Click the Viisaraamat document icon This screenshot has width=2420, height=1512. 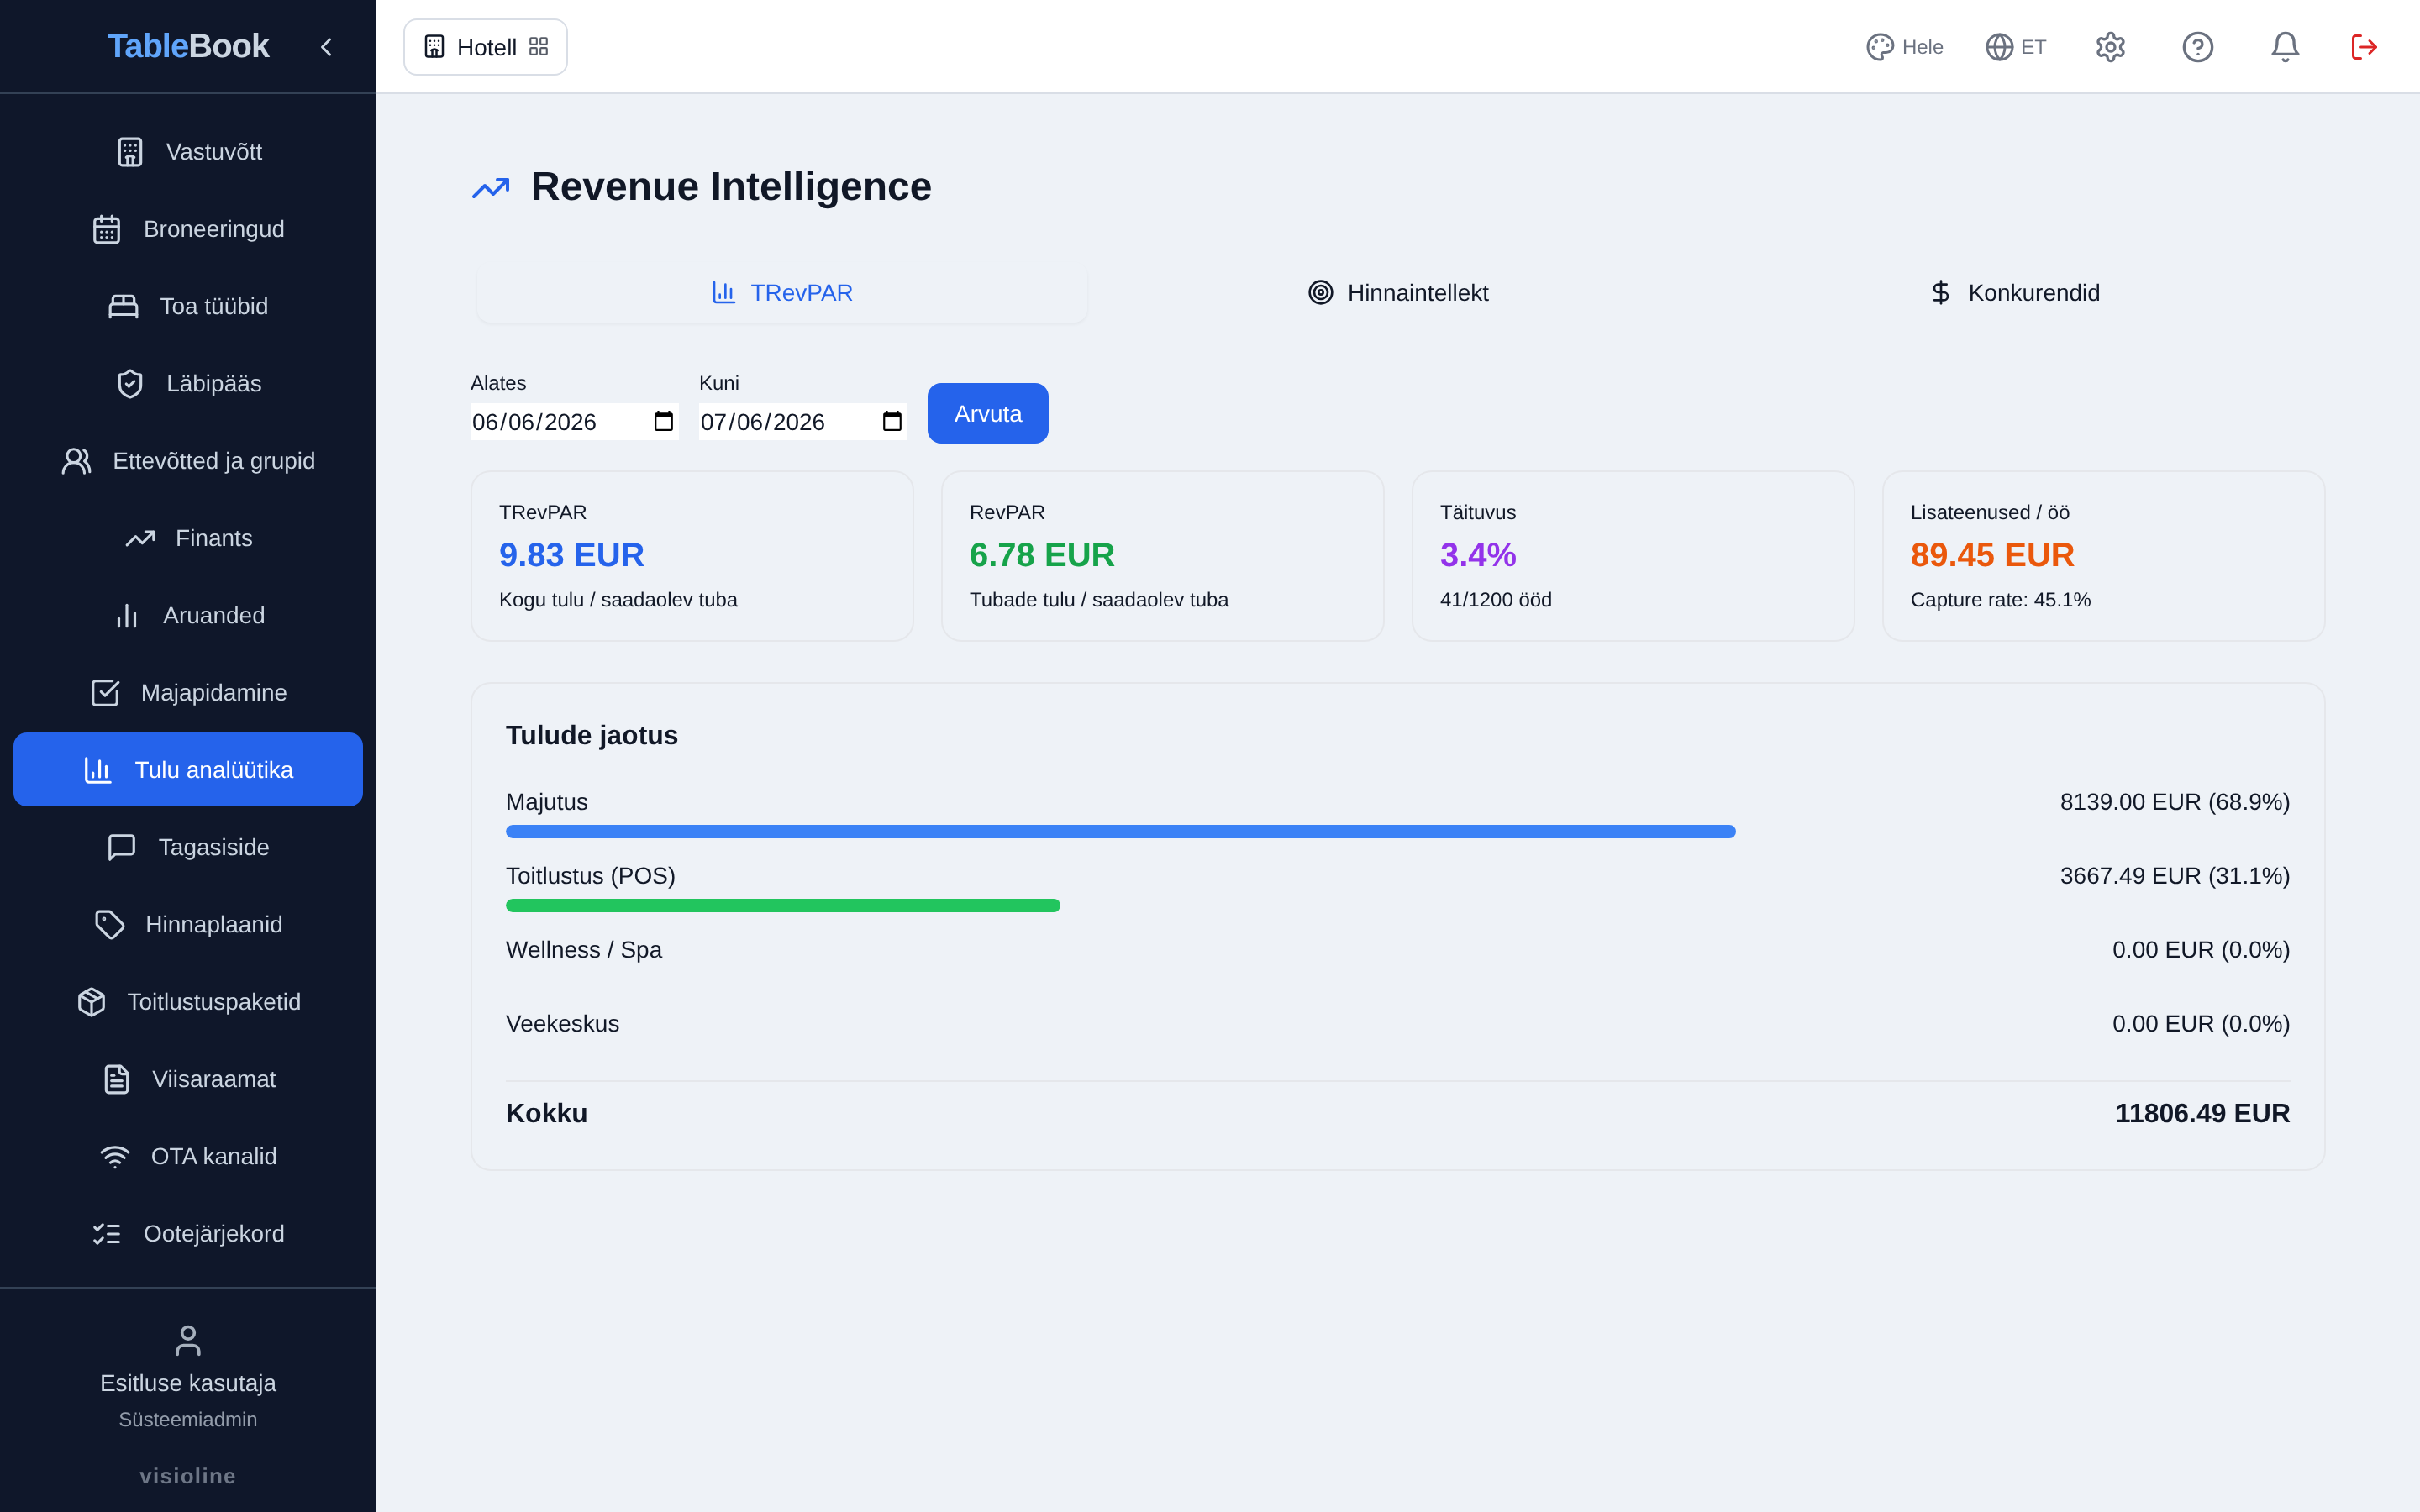click(x=116, y=1079)
